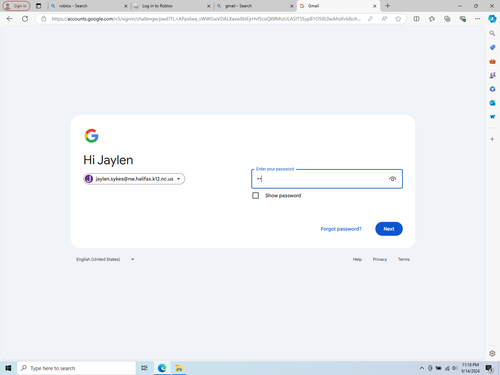
Task: Open Task View on the taskbar
Action: click(144, 368)
